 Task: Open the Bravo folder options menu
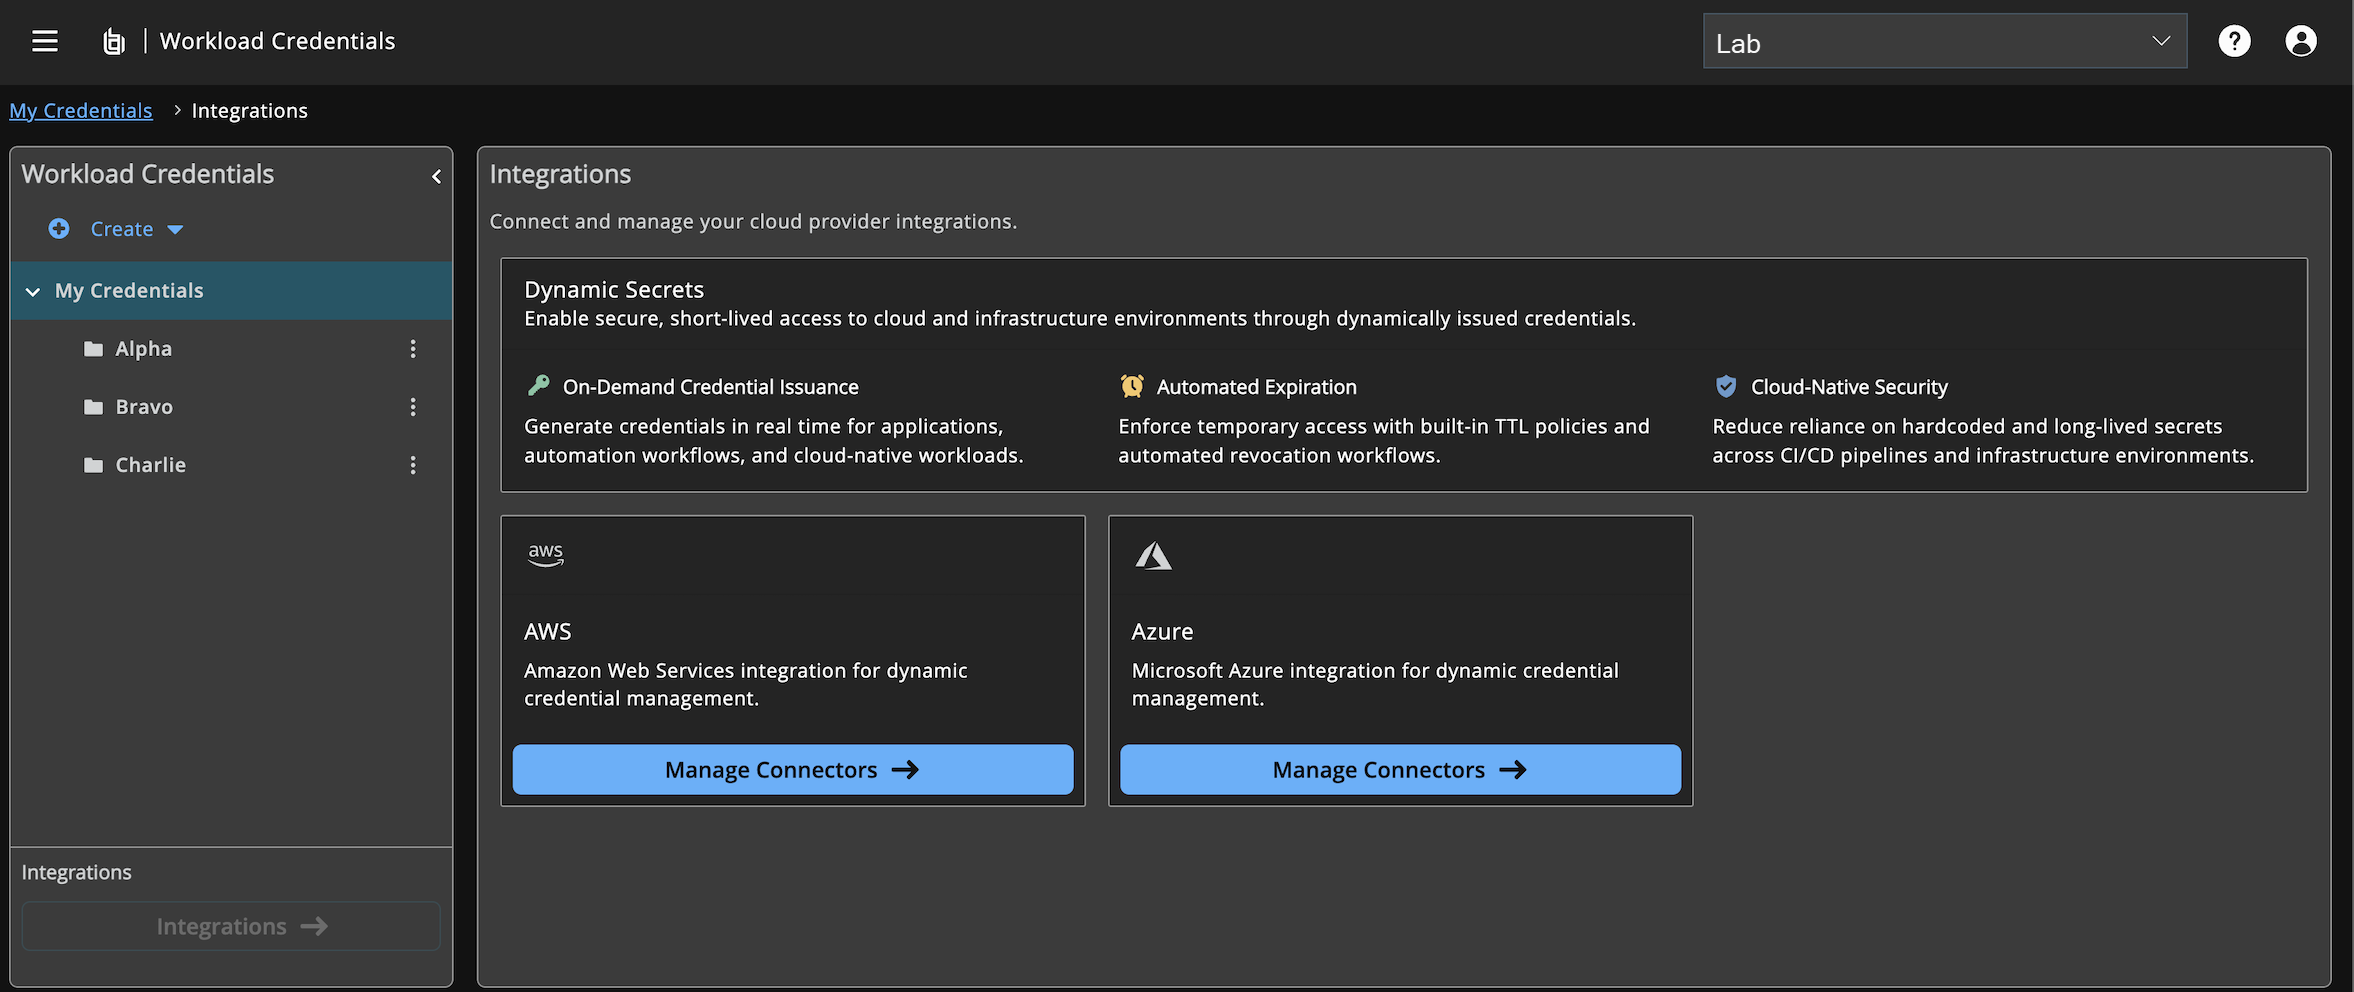(413, 407)
